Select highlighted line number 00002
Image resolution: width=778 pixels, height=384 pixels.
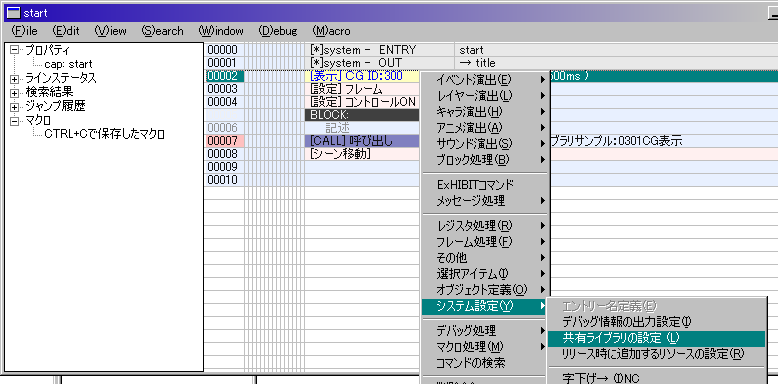click(224, 76)
